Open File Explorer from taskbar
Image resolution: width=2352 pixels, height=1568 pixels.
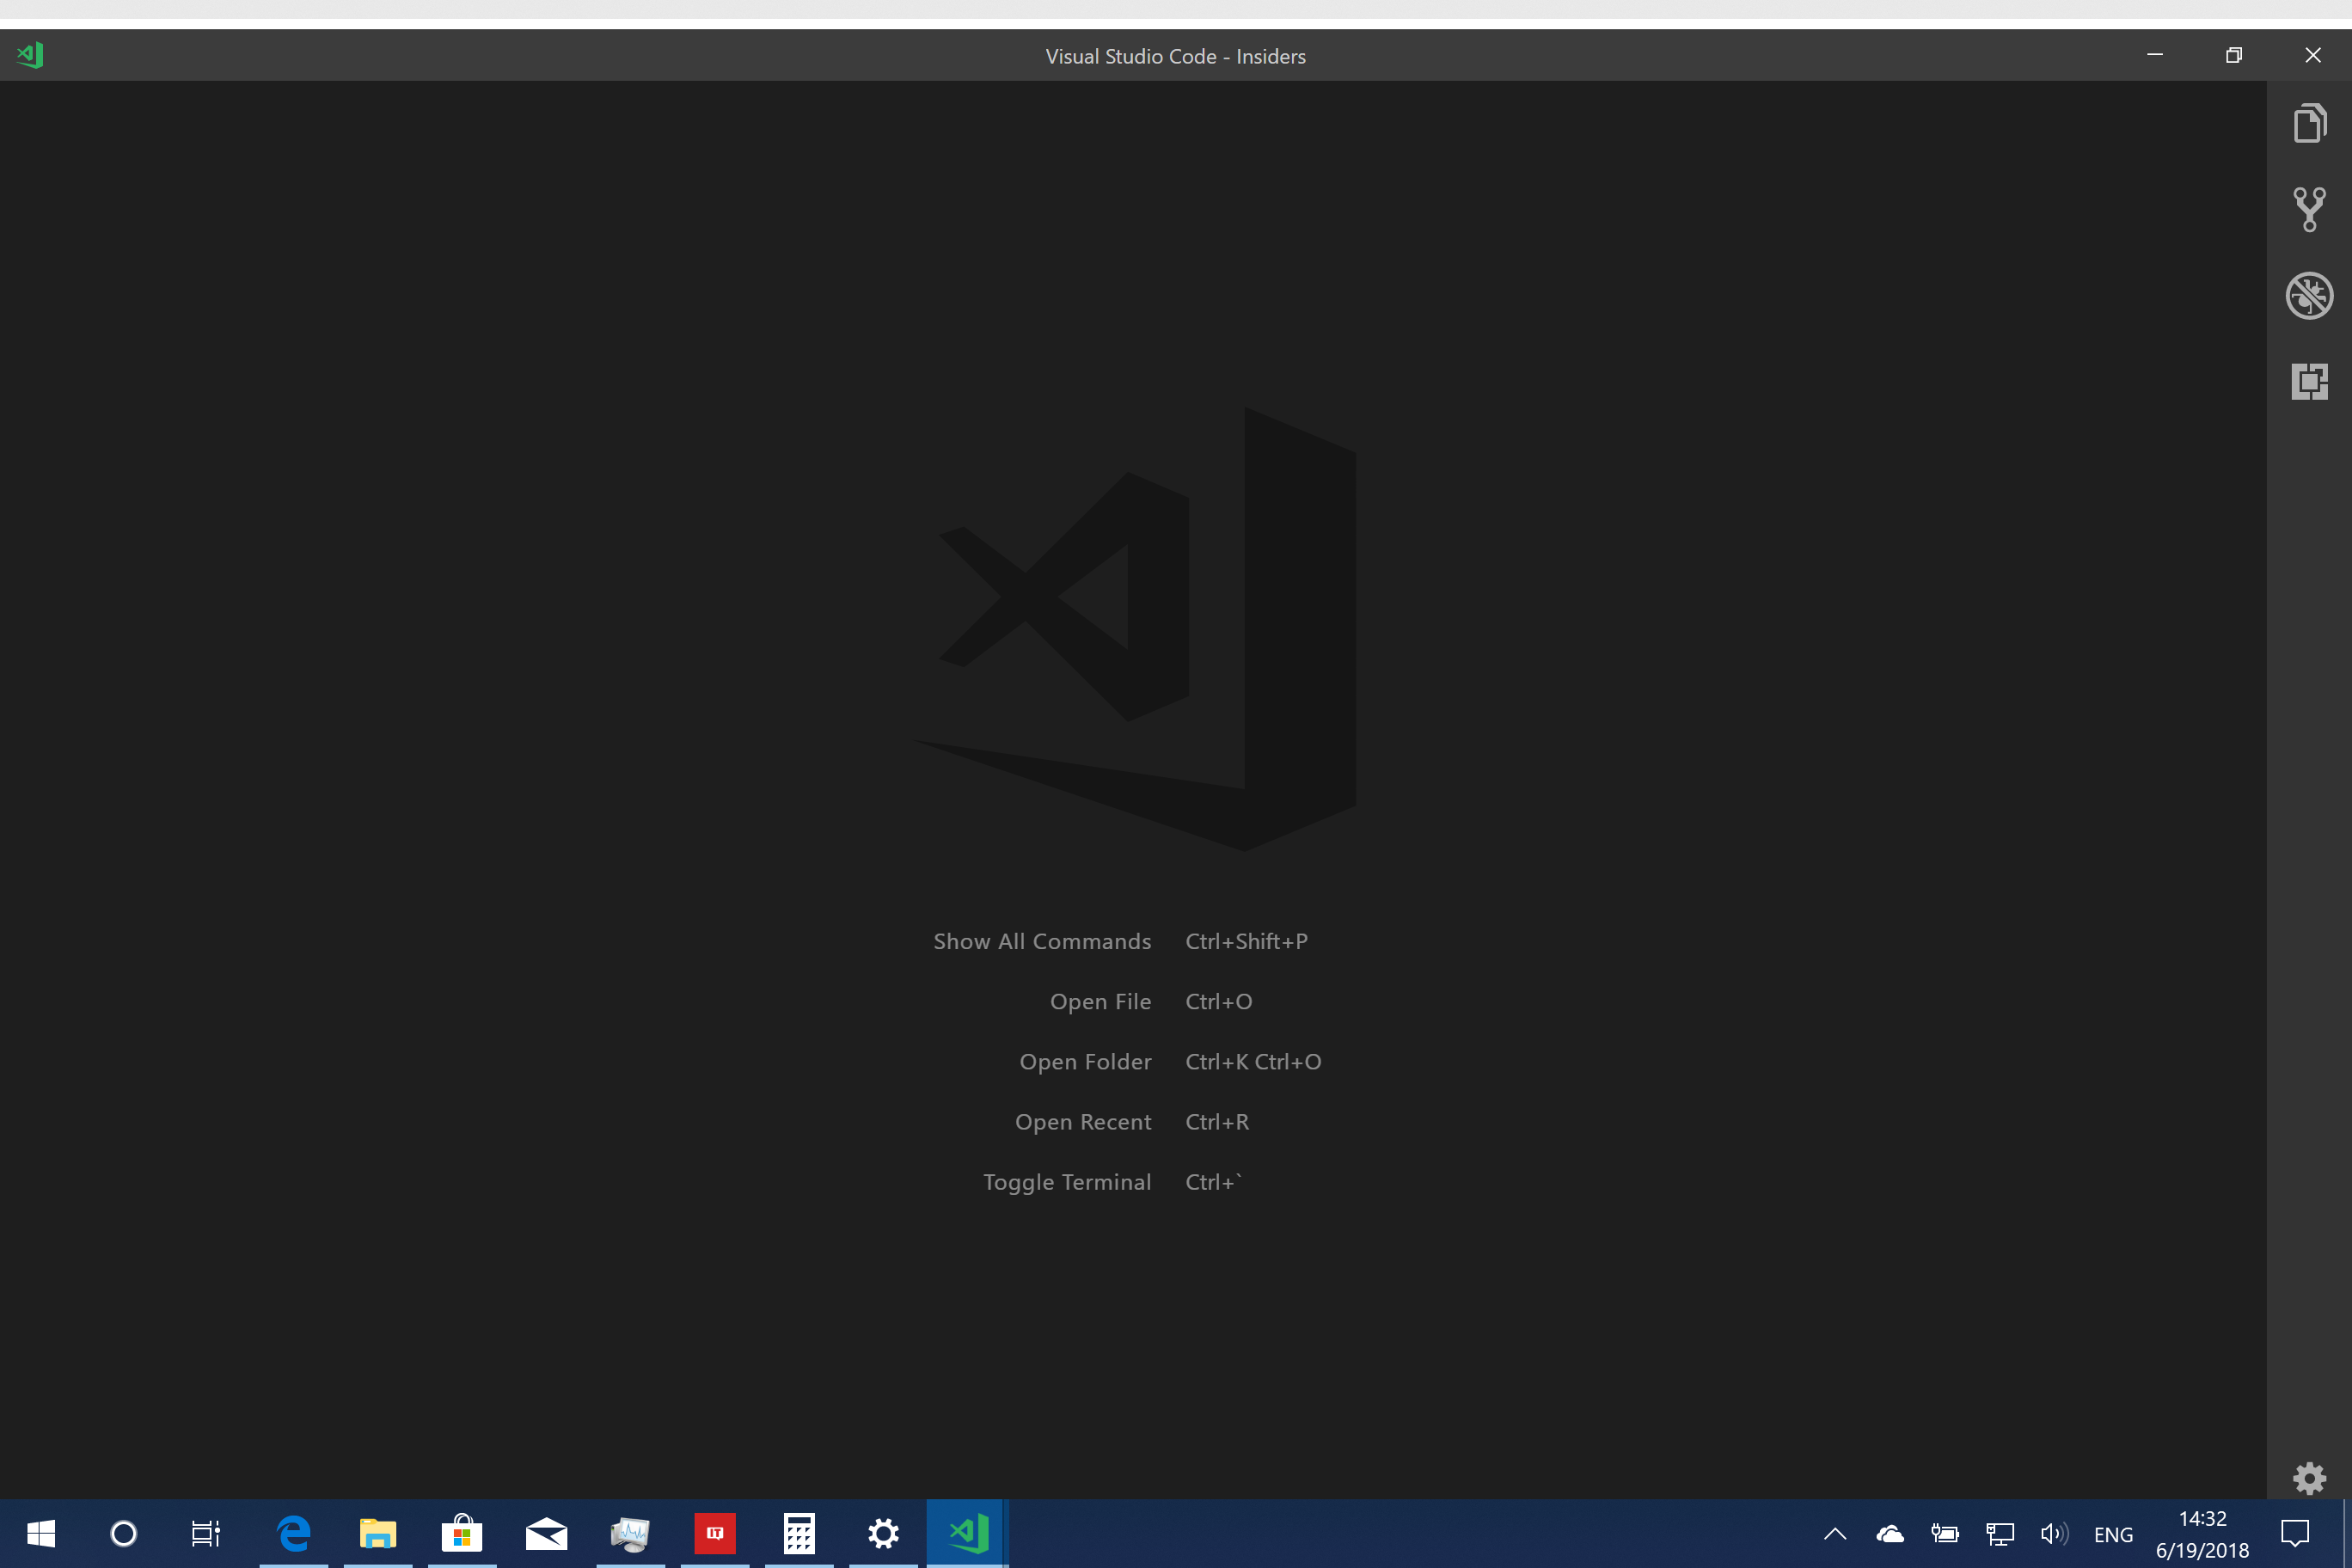(378, 1533)
